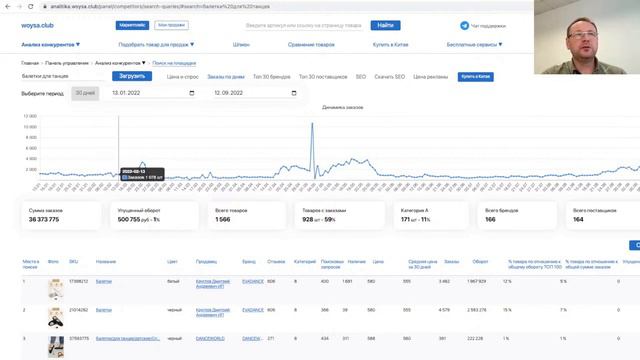Sort by the Отзывов column header
This screenshot has width=640, height=360.
276,262
